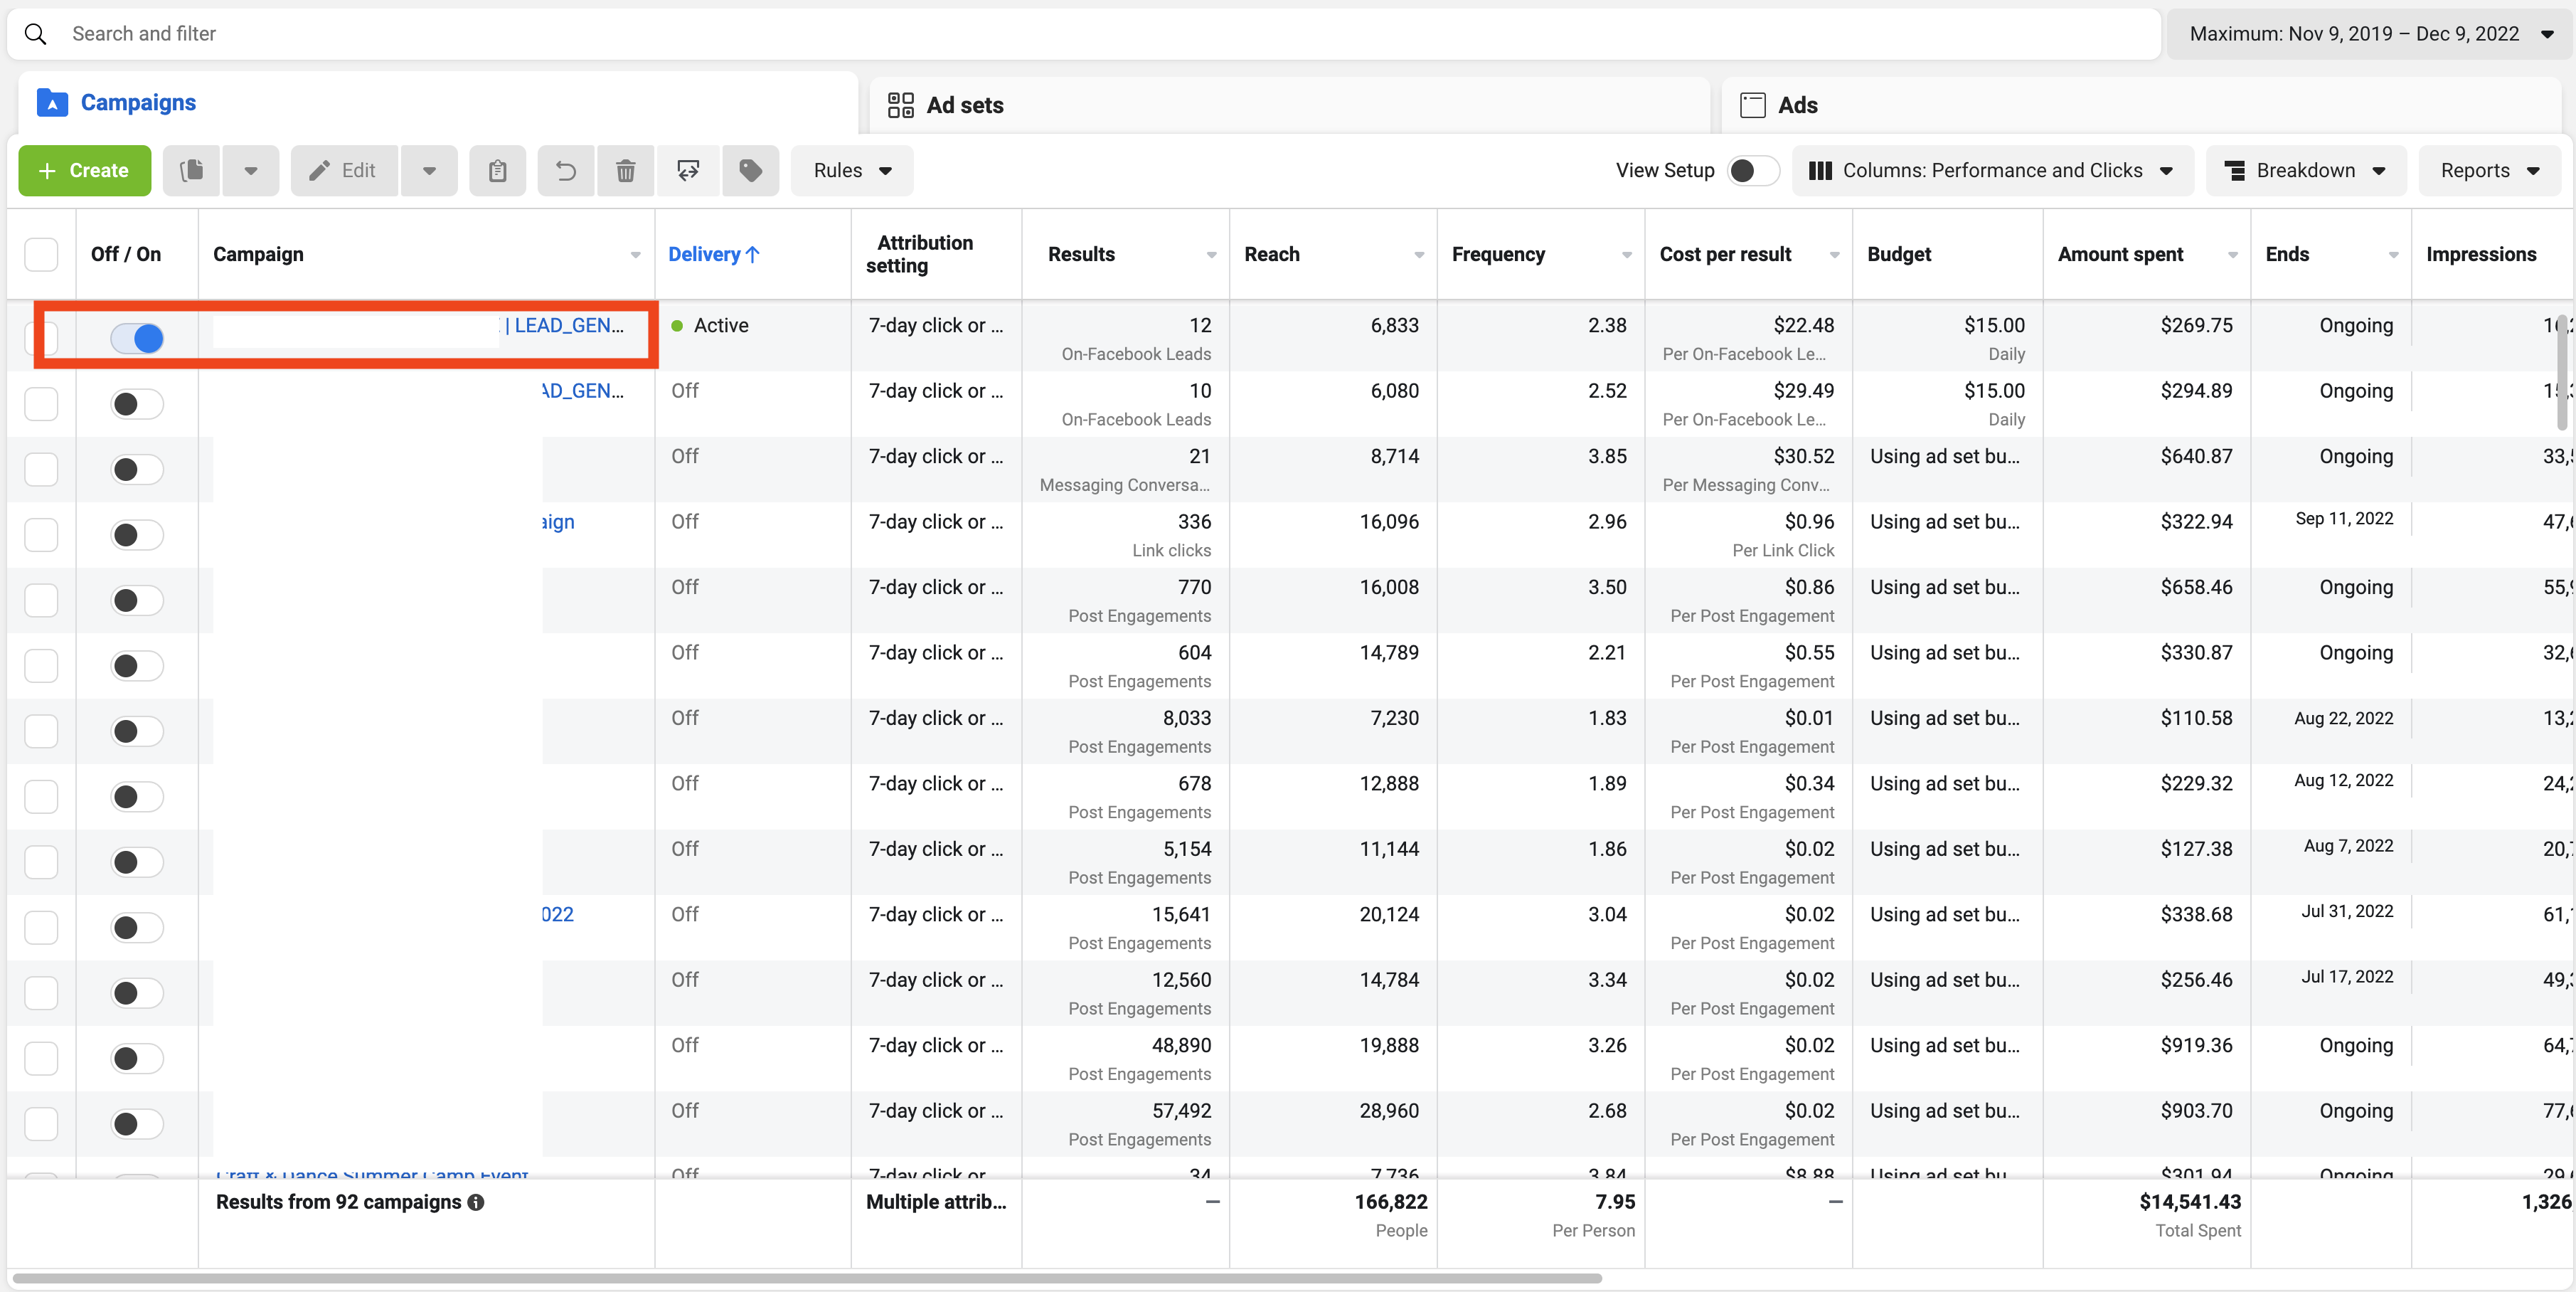Switch to the Ad sets tab
Viewport: 2576px width, 1292px height.
pyautogui.click(x=946, y=105)
